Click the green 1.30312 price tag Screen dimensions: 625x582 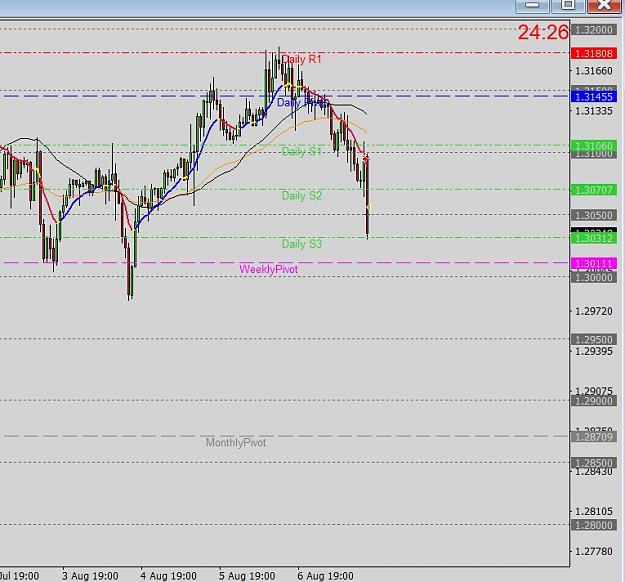pyautogui.click(x=594, y=238)
